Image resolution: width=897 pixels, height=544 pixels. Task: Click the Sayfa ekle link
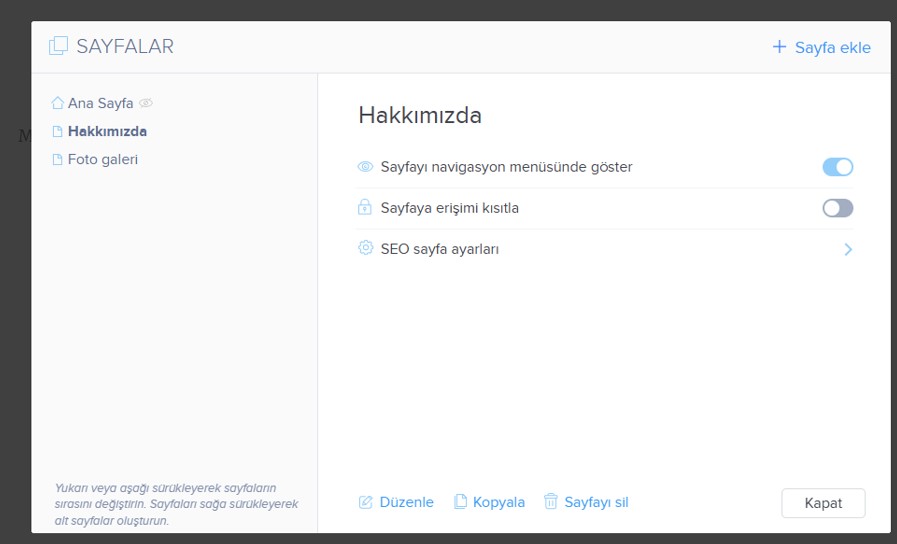point(832,47)
